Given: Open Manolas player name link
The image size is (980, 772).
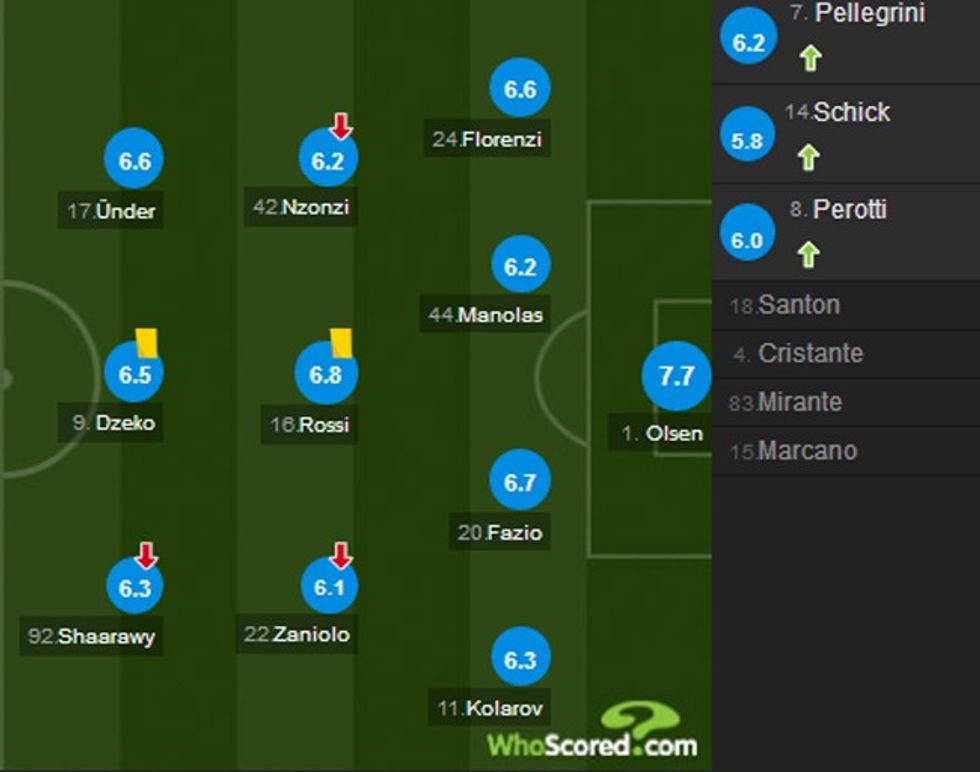Looking at the screenshot, I should pos(486,315).
